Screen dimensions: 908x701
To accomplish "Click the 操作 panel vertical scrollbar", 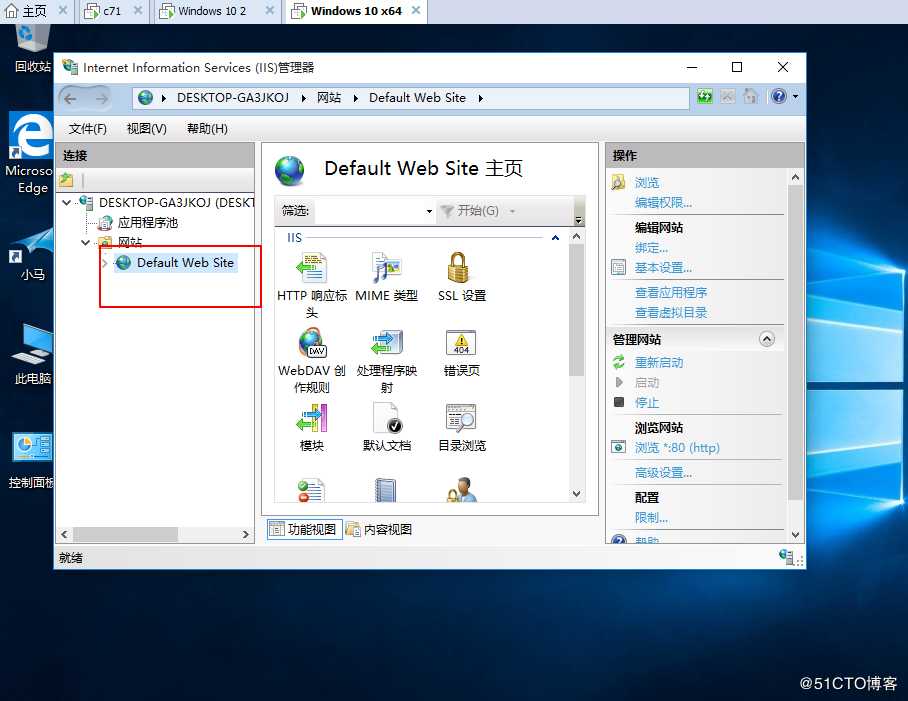I will (x=795, y=342).
